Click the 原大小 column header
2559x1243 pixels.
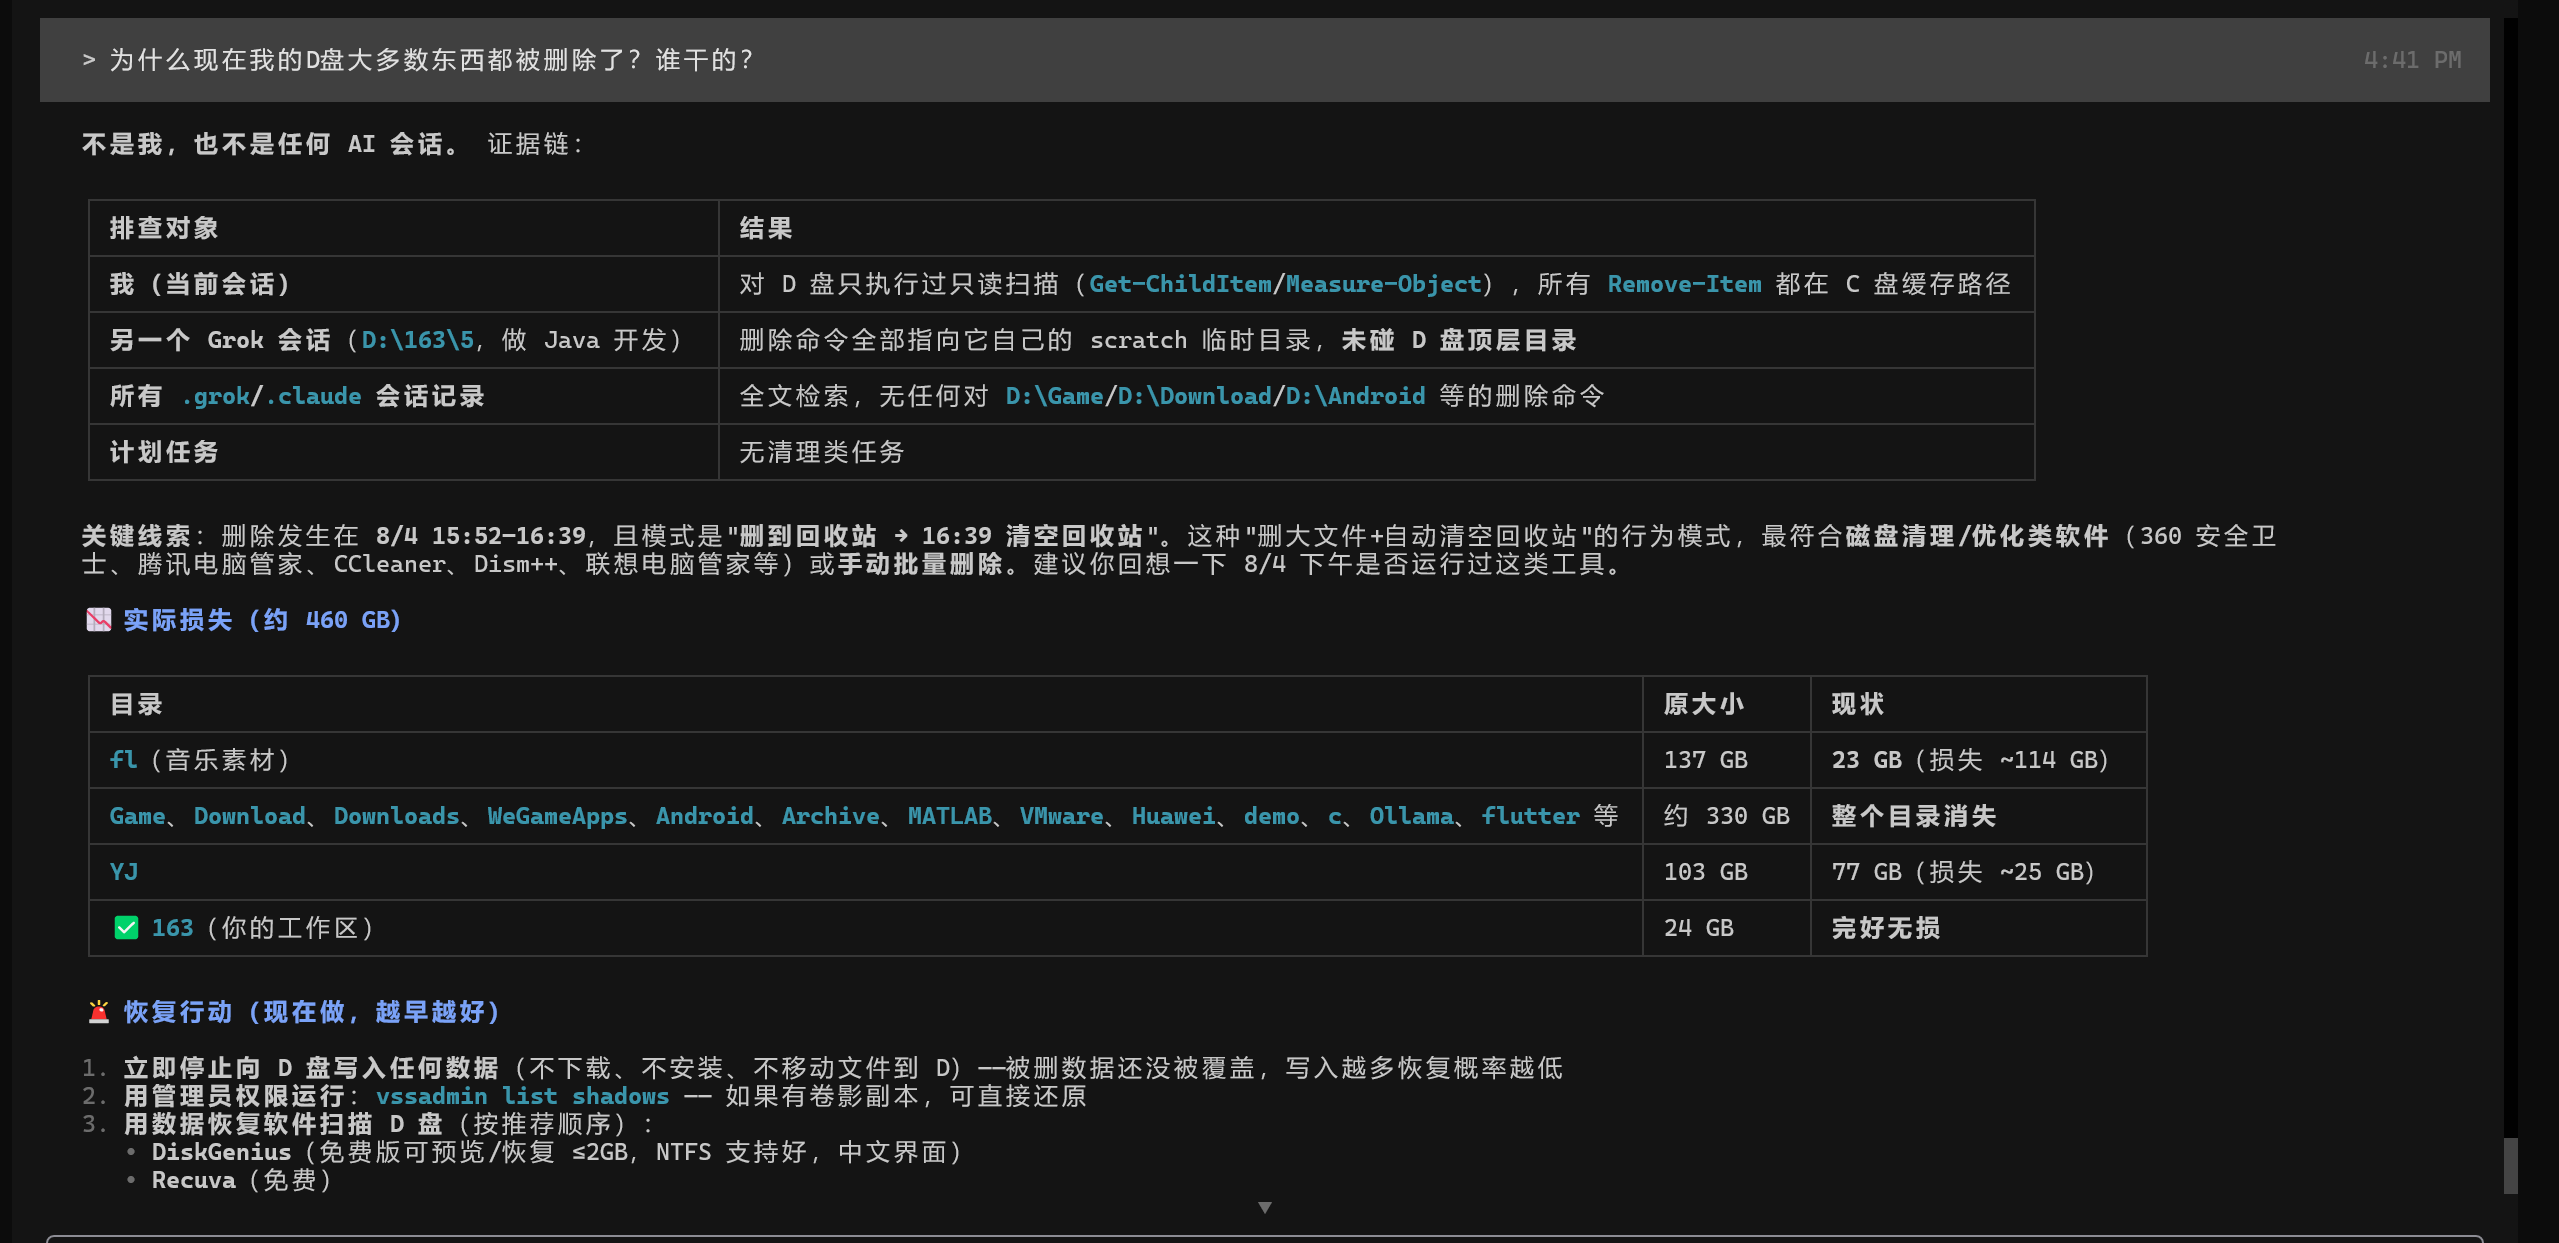pyautogui.click(x=1704, y=704)
